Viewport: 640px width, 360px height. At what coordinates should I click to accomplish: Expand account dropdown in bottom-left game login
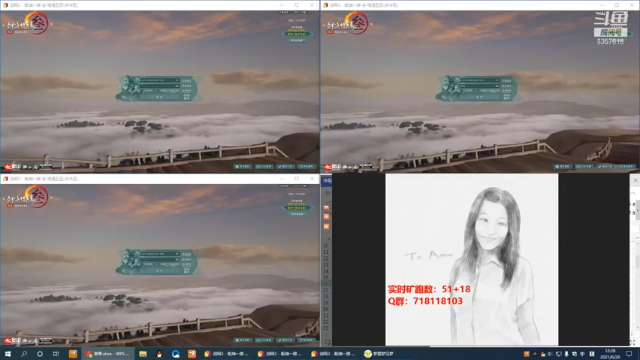(x=177, y=254)
